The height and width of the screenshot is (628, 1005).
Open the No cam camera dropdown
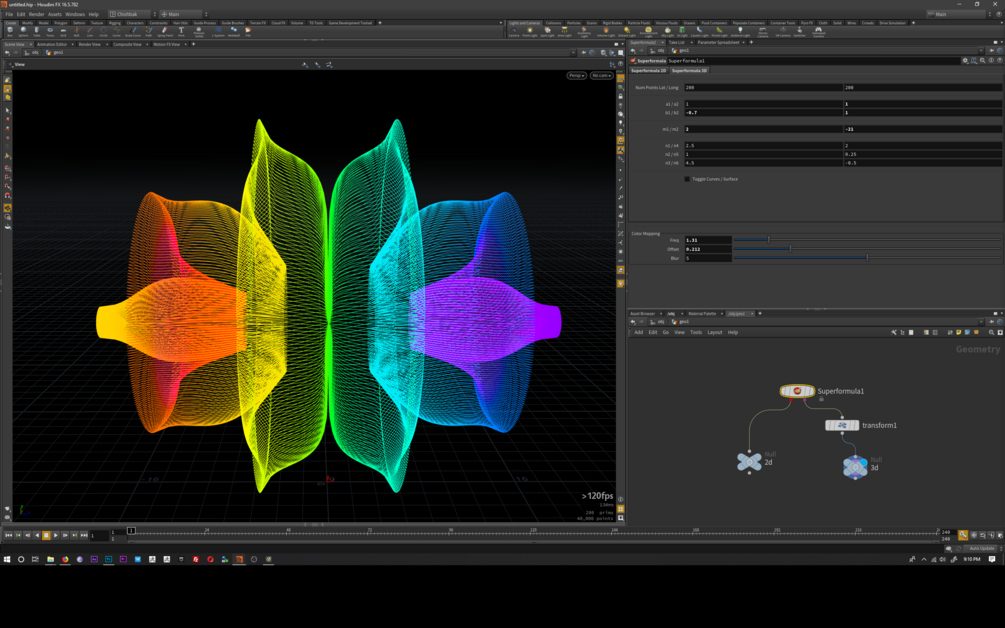[601, 75]
